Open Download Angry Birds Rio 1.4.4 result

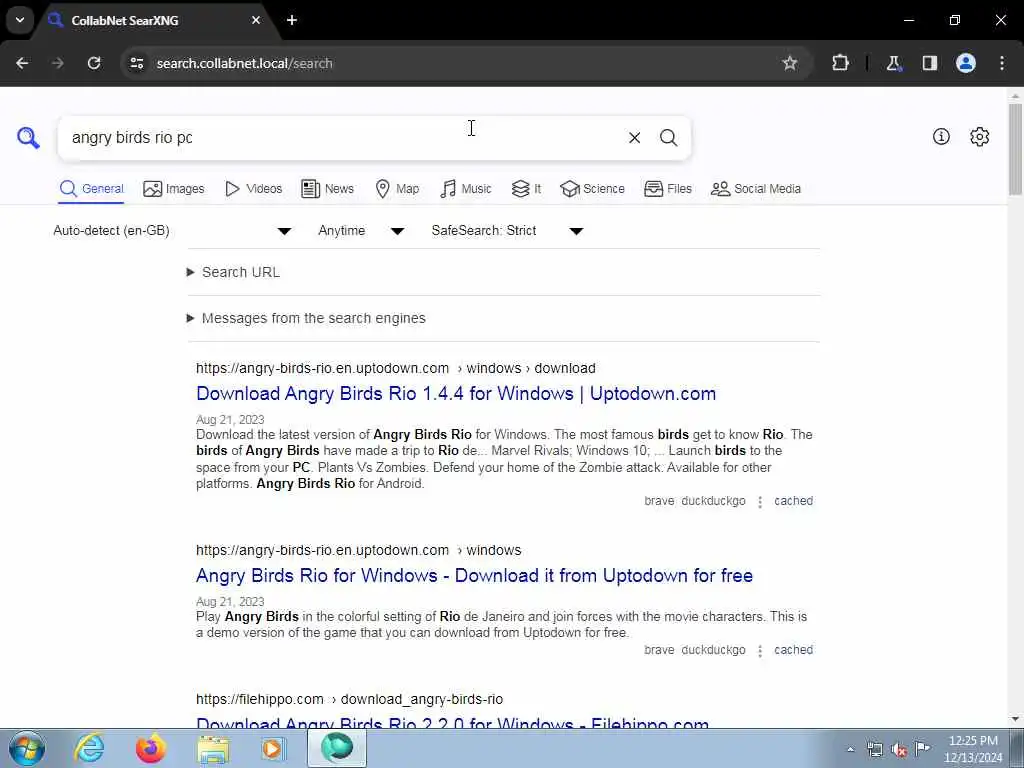(456, 394)
